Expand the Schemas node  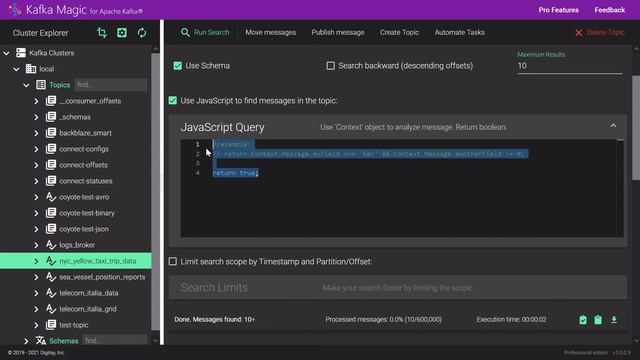point(27,341)
